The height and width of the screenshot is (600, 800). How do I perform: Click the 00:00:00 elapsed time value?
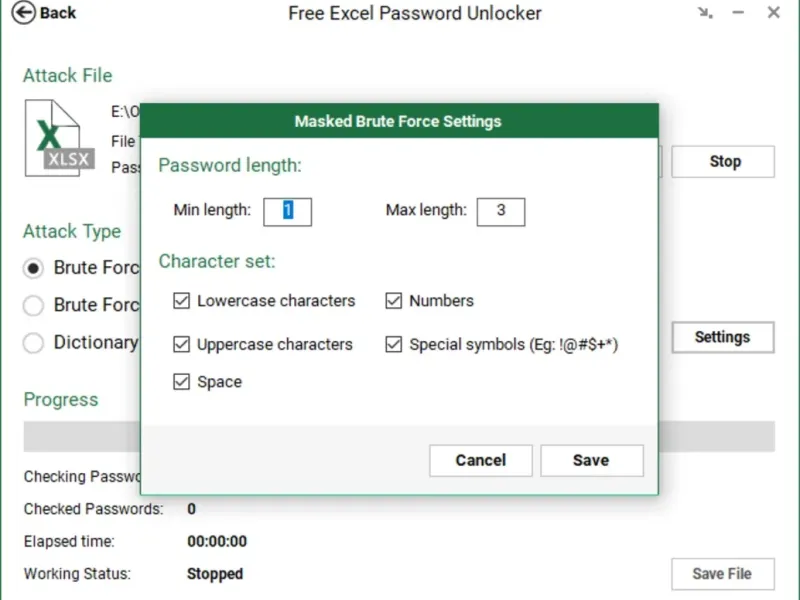coord(217,541)
